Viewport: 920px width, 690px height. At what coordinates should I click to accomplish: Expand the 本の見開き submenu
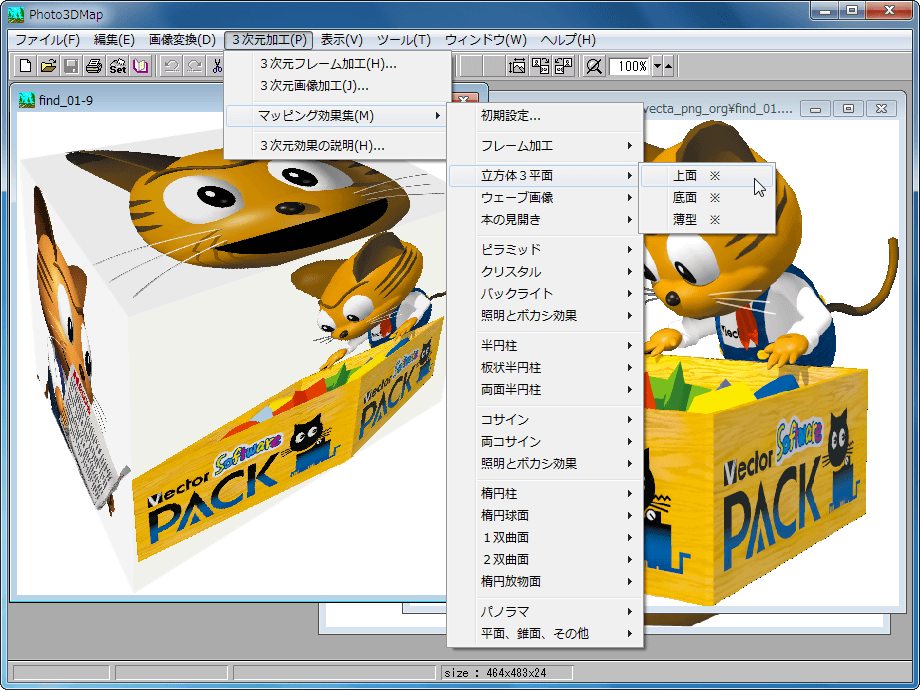[545, 219]
